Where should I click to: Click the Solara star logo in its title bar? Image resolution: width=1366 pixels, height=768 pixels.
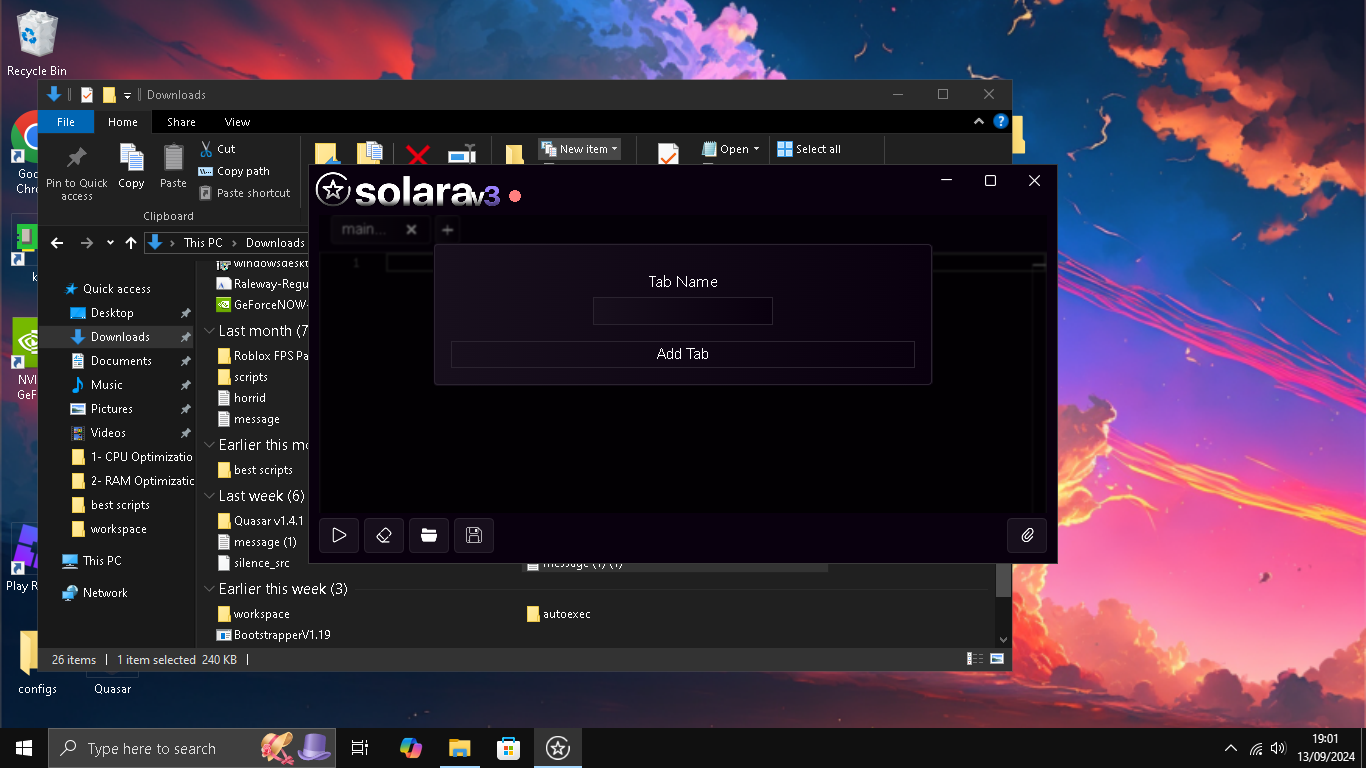[x=332, y=190]
